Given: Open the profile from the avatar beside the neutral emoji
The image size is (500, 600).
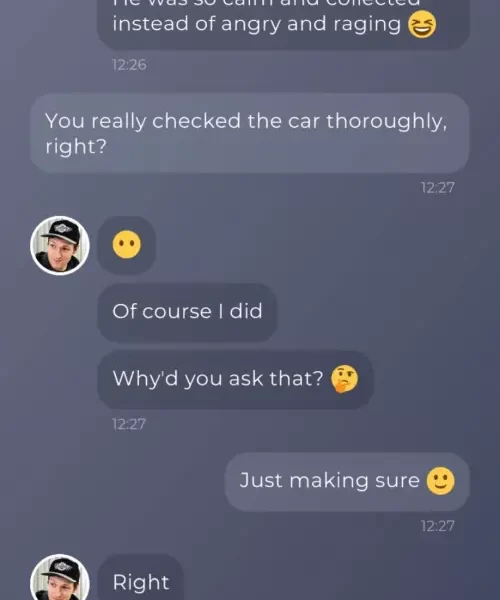Looking at the screenshot, I should pos(60,245).
